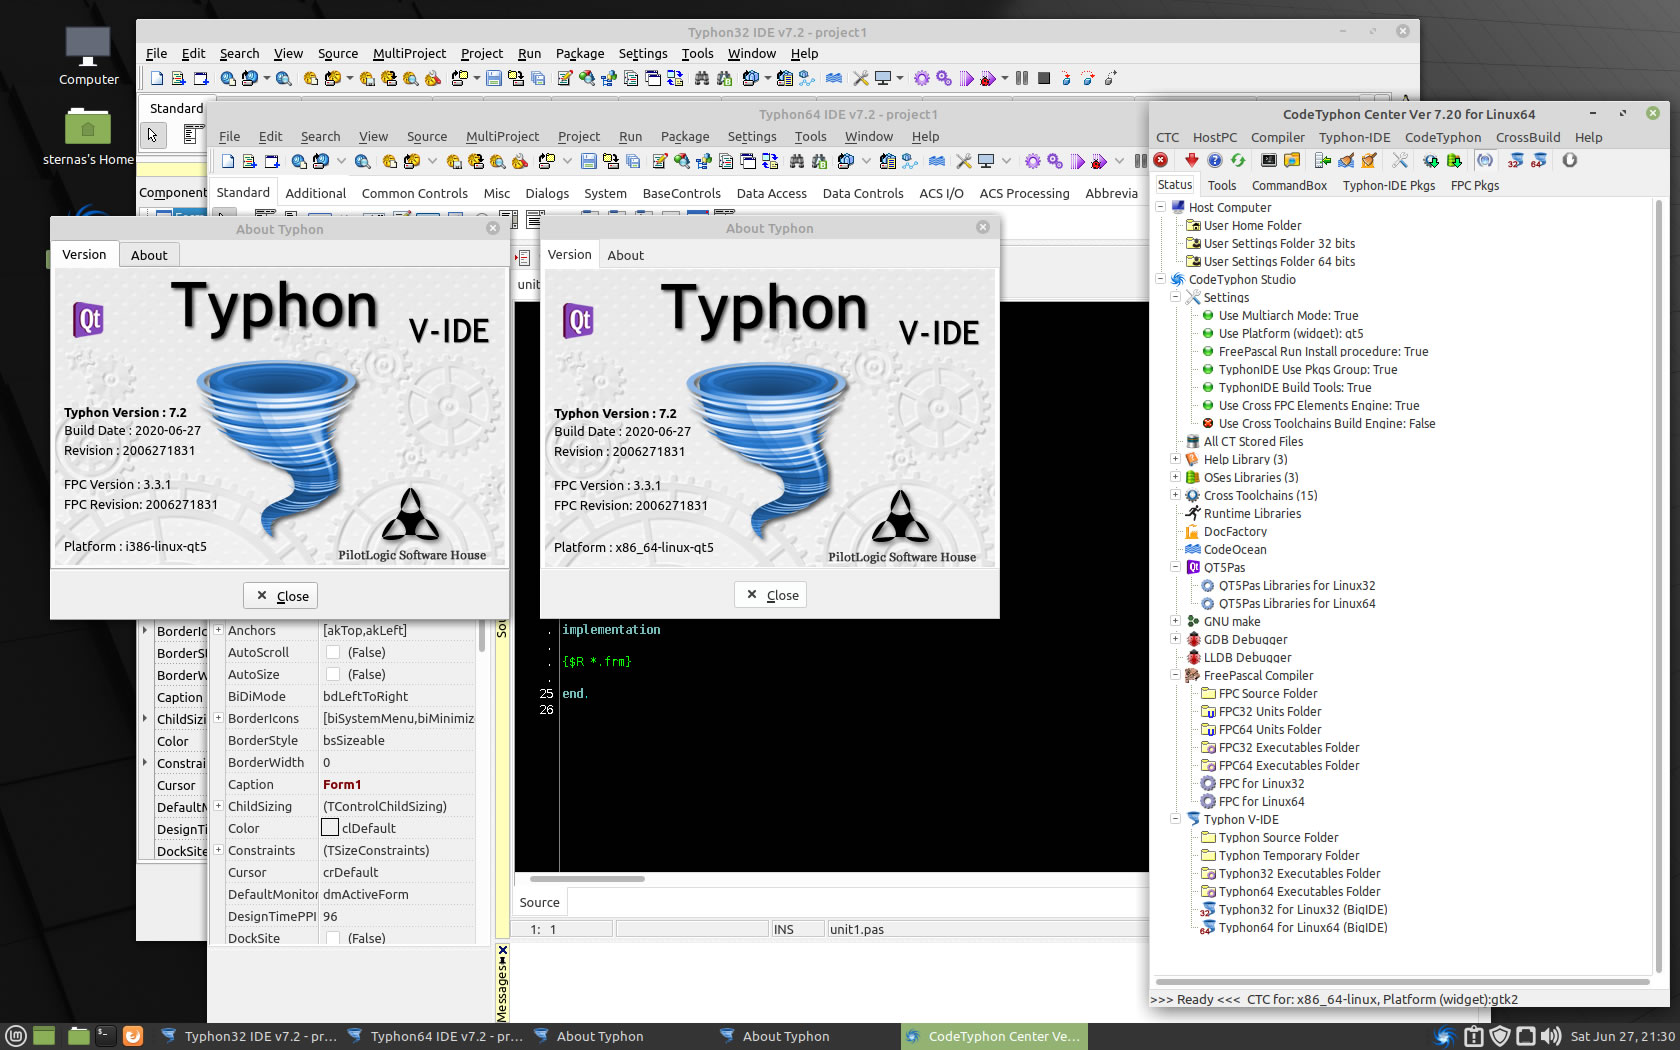Click the binoculars find icon in Typhon64 toolbar
1680x1050 pixels.
pyautogui.click(x=797, y=161)
